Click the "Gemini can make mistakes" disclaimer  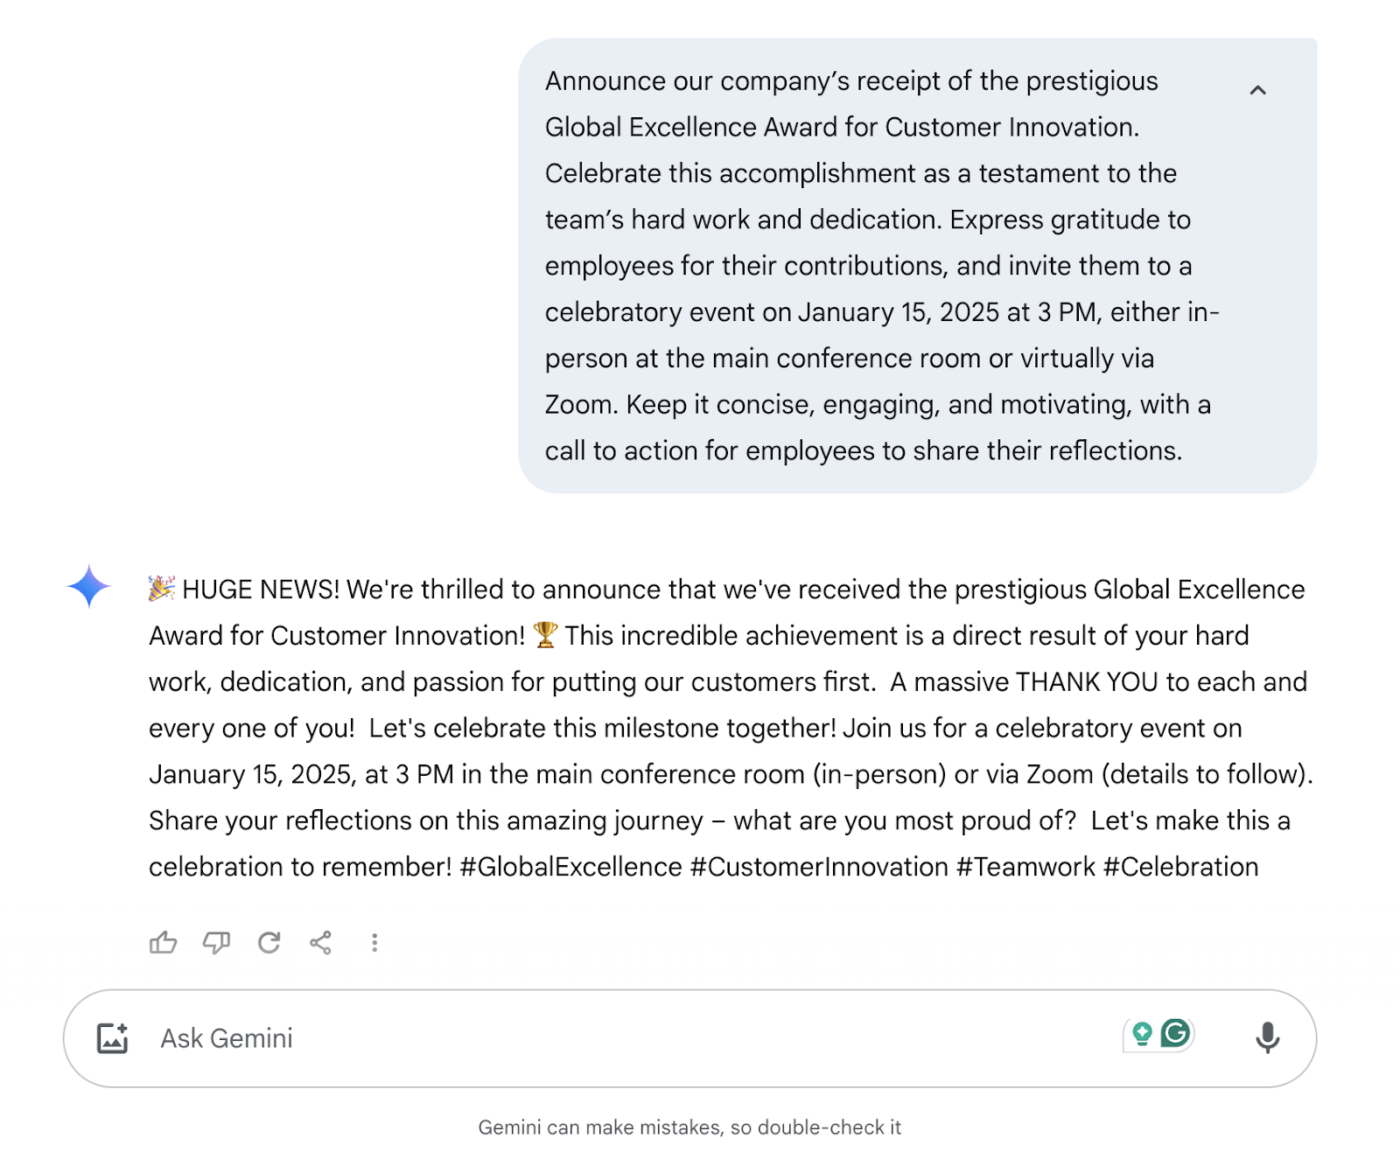[x=689, y=1128]
